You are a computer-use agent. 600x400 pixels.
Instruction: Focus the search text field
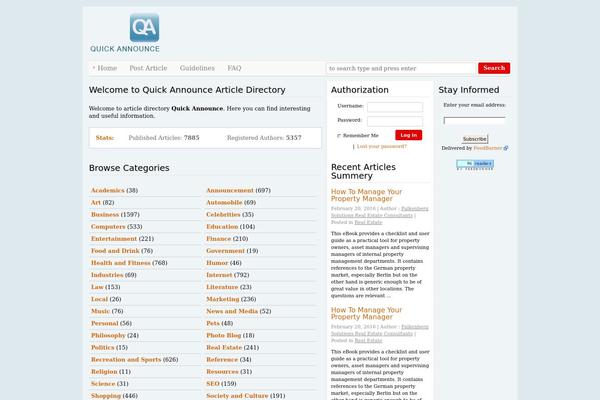pyautogui.click(x=401, y=69)
